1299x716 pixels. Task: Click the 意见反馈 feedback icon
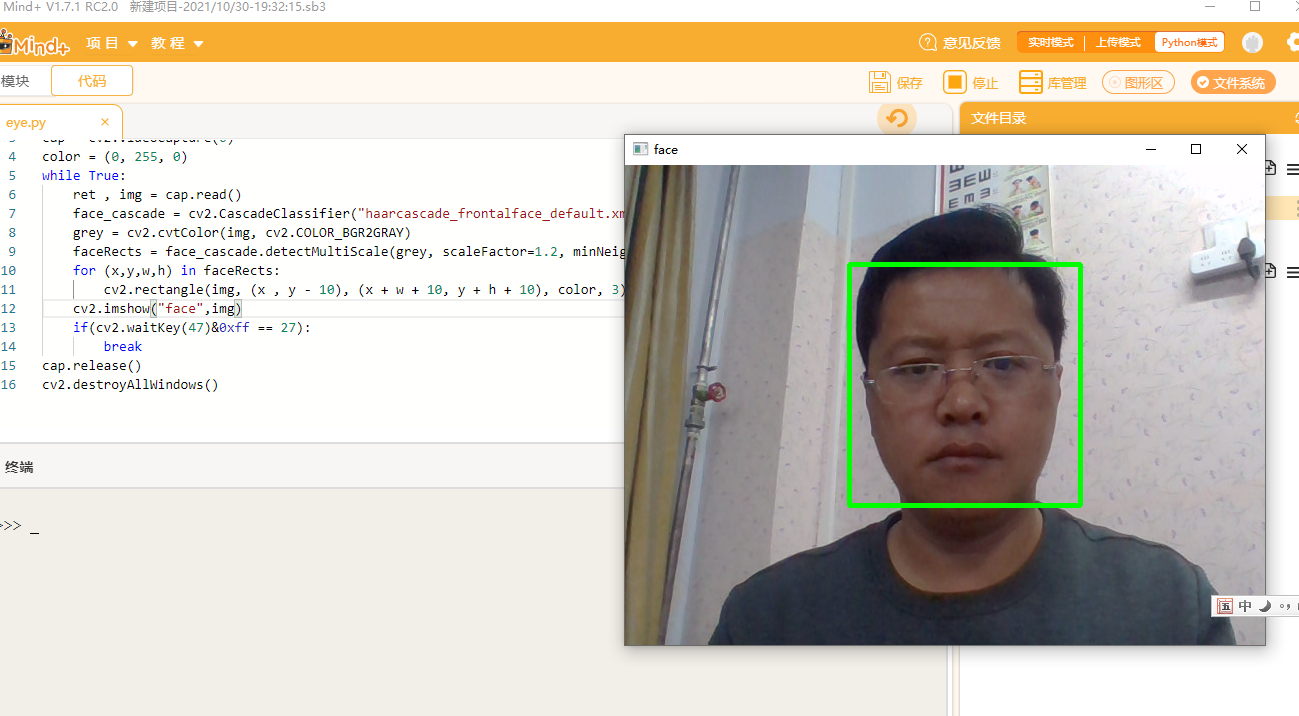(928, 43)
